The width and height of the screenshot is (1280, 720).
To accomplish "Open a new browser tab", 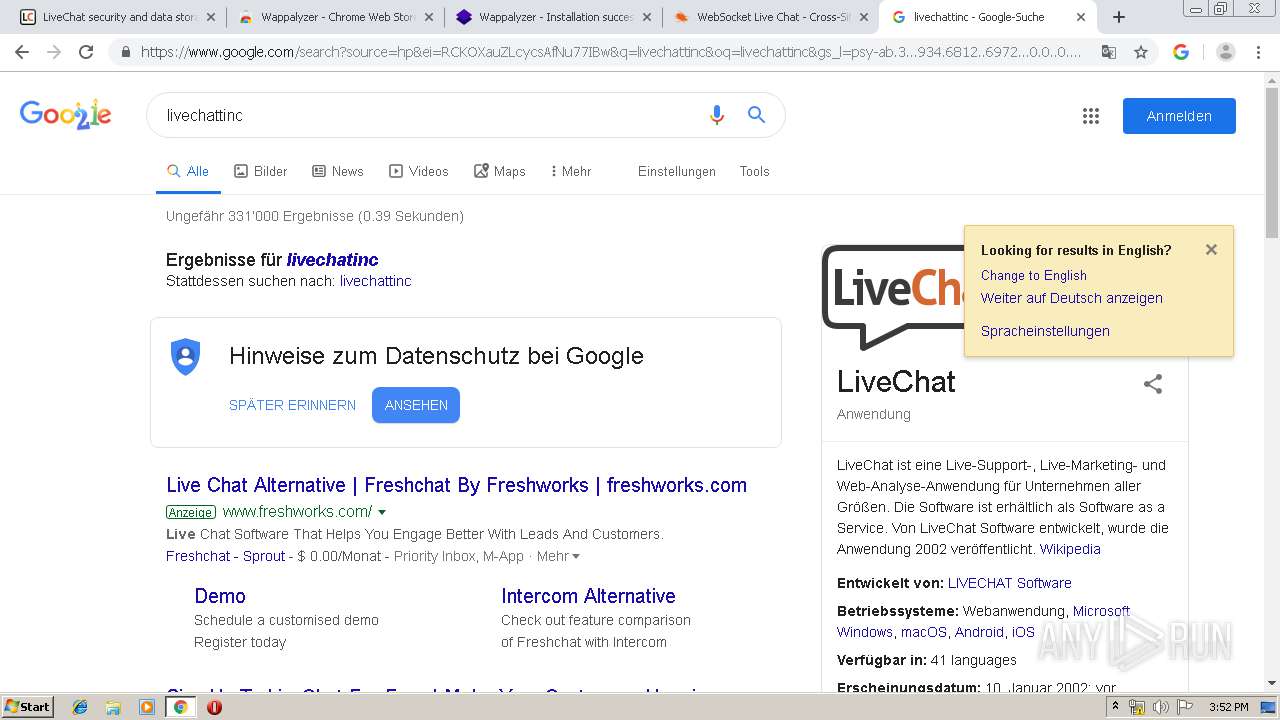I will coord(1119,17).
